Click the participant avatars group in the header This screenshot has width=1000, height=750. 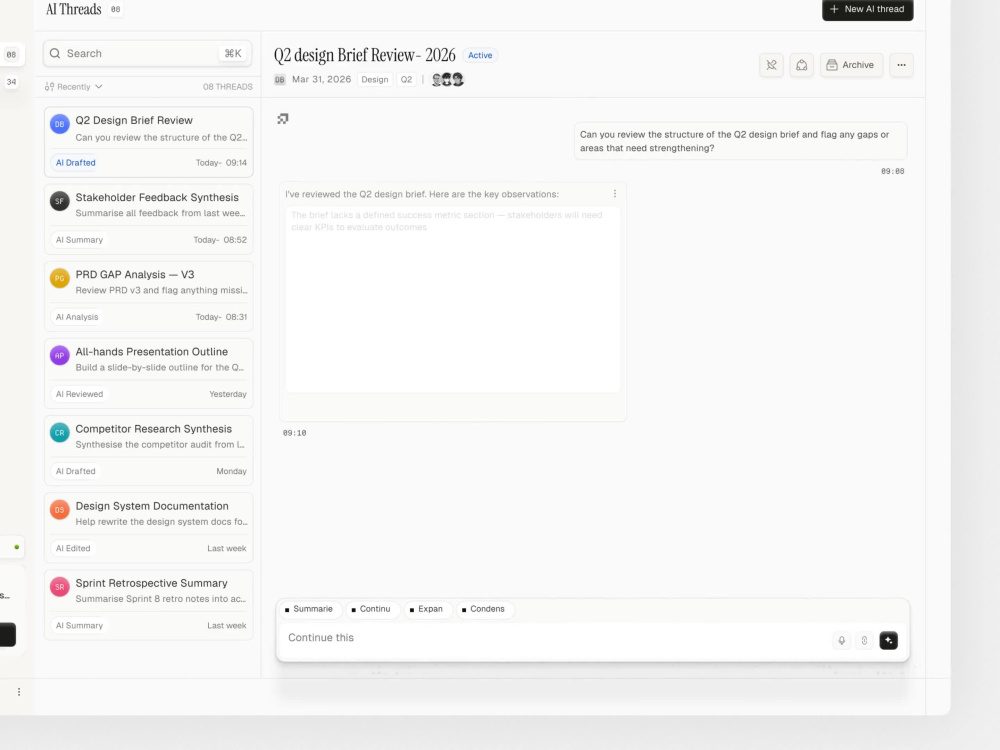(x=448, y=80)
